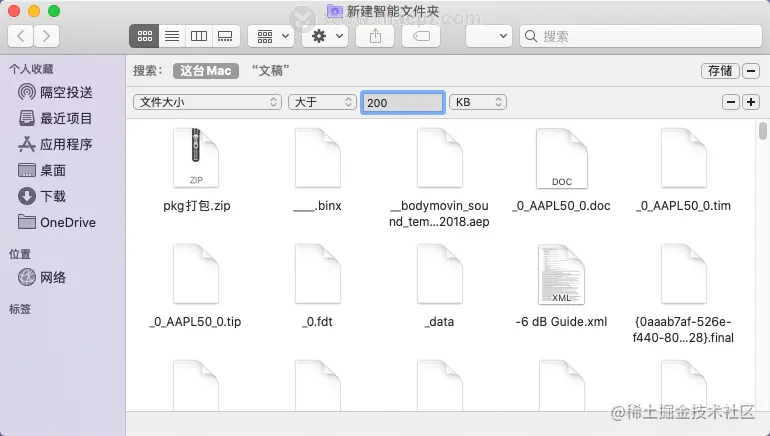Click the vertical scrollbar thumb
The image size is (770, 436).
click(762, 131)
